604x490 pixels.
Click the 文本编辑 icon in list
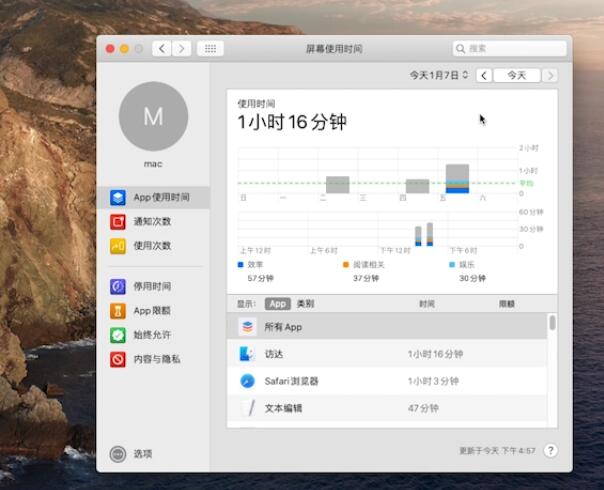[248, 408]
